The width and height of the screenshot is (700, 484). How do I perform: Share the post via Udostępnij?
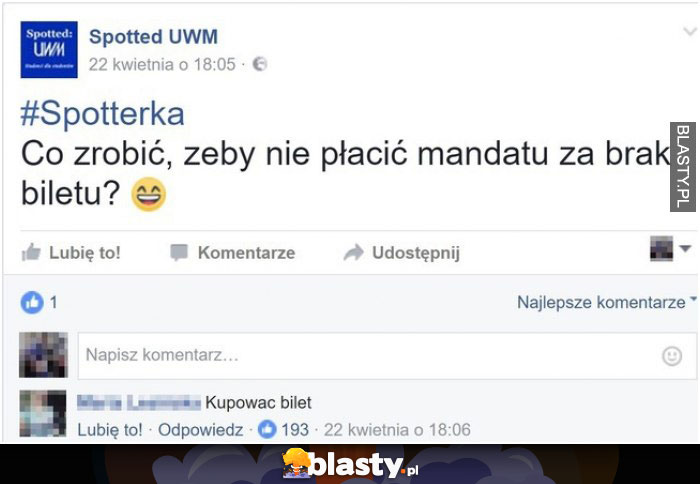tap(401, 253)
